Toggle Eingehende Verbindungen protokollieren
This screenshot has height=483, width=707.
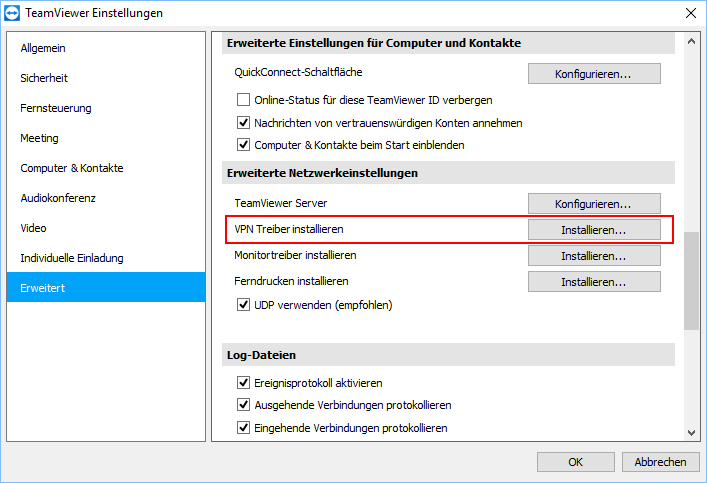243,428
